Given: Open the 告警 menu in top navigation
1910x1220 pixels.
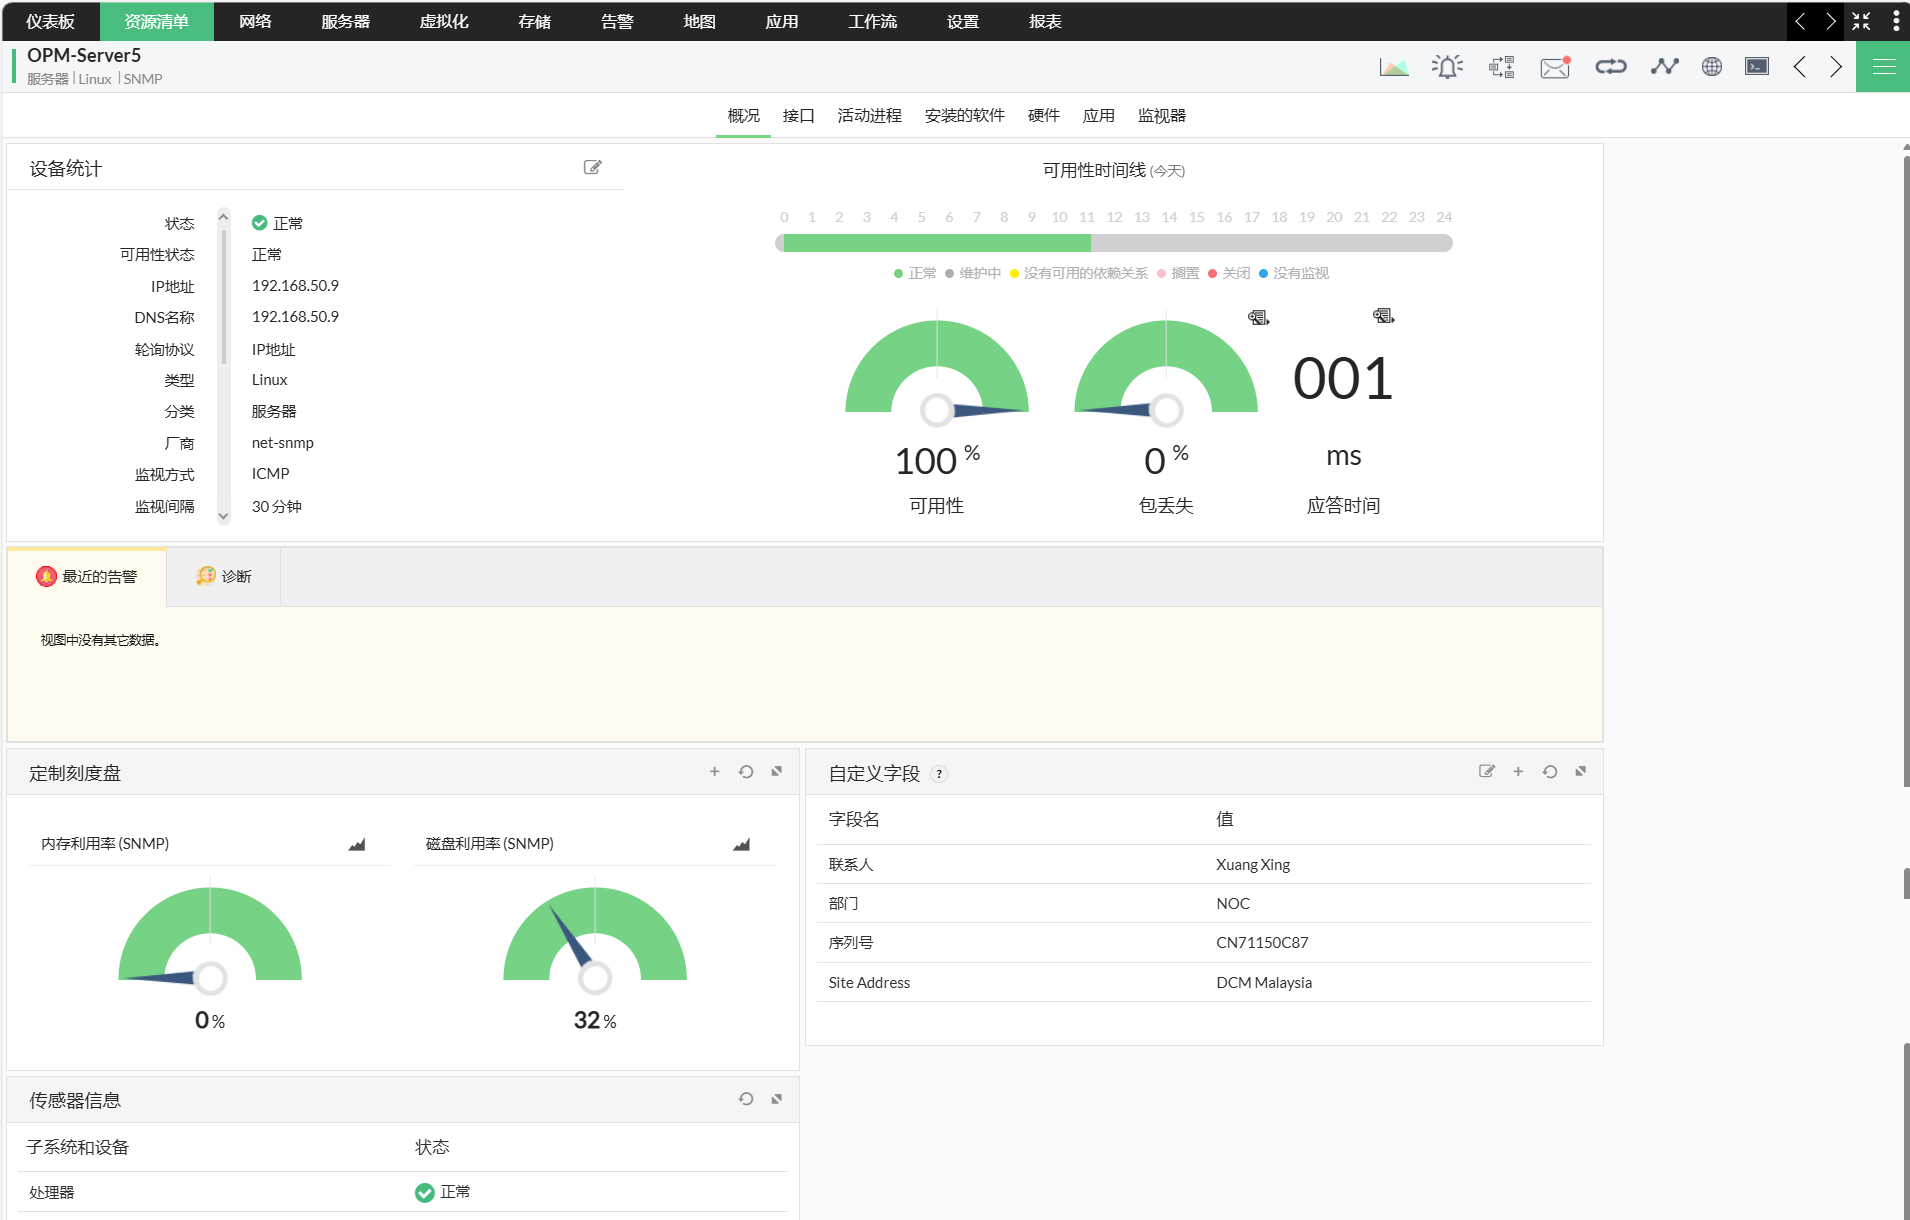Looking at the screenshot, I should click(617, 21).
